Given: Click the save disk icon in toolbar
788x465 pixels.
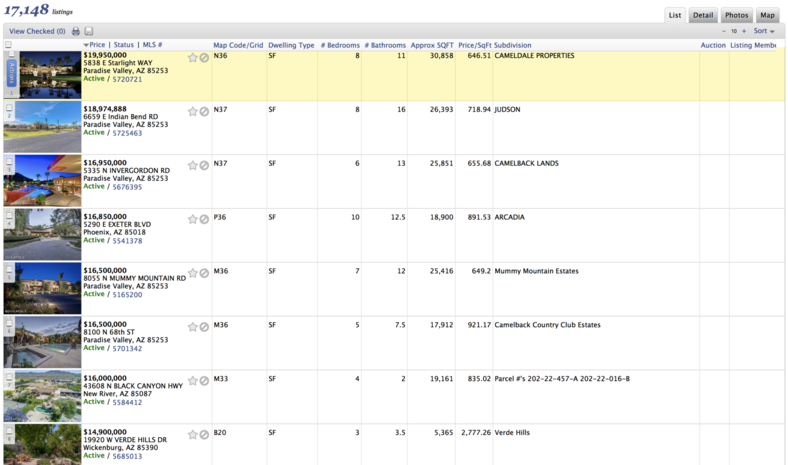Looking at the screenshot, I should pos(89,31).
